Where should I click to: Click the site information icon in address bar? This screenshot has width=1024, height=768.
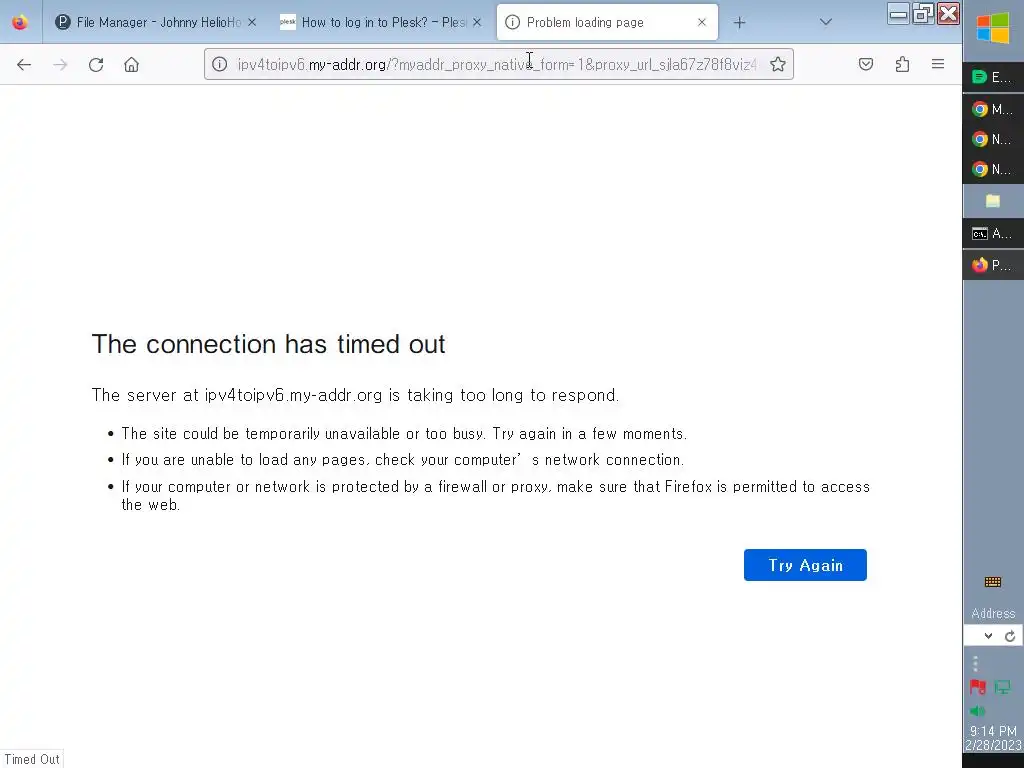(x=219, y=64)
